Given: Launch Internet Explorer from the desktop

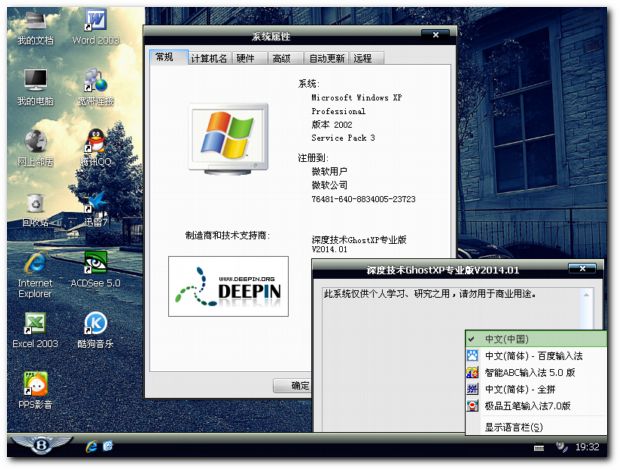Looking at the screenshot, I should [35, 263].
